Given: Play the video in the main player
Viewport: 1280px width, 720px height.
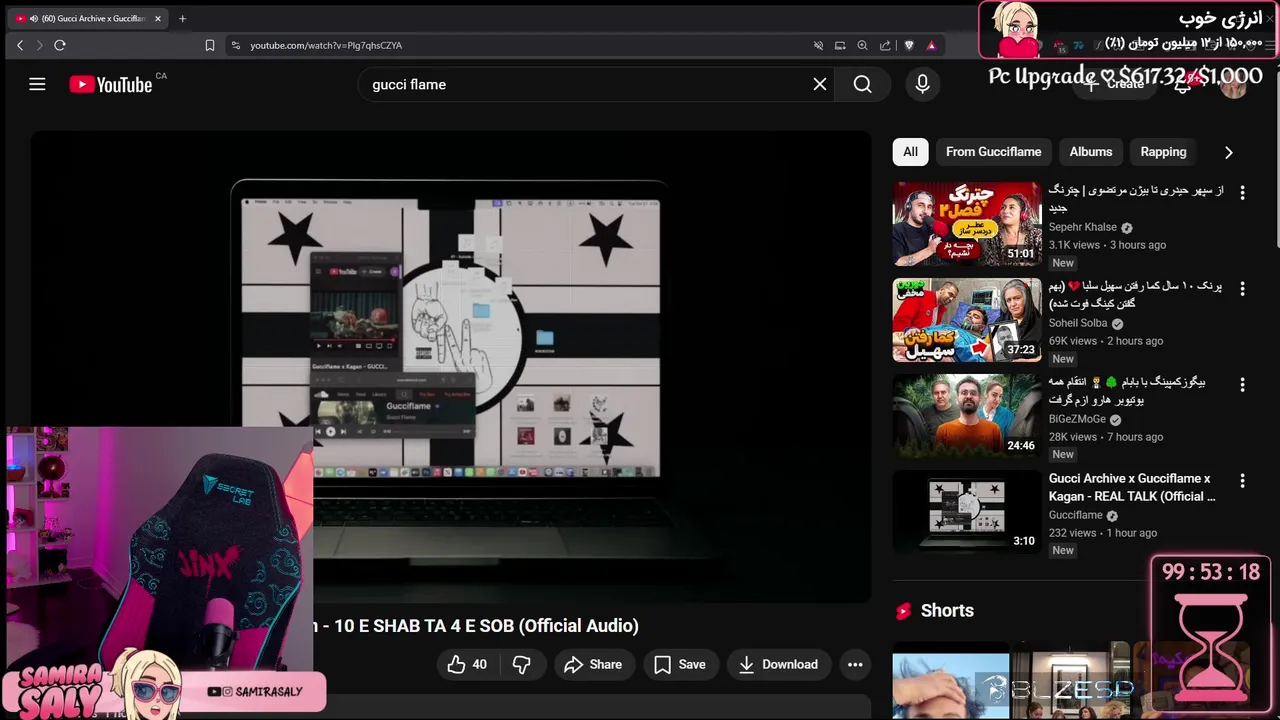Looking at the screenshot, I should [450, 367].
